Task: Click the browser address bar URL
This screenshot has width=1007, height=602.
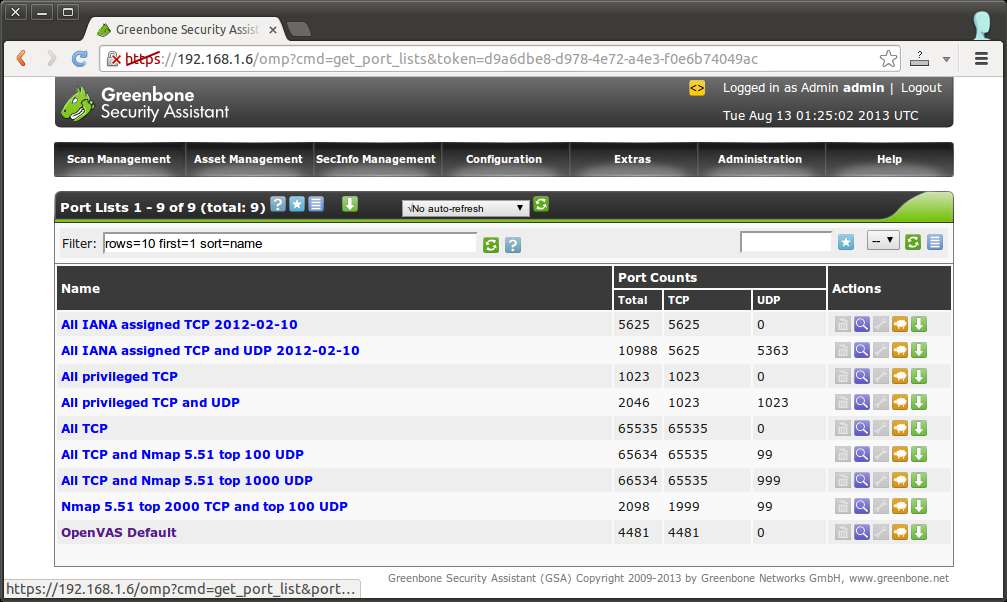Action: pyautogui.click(x=488, y=59)
